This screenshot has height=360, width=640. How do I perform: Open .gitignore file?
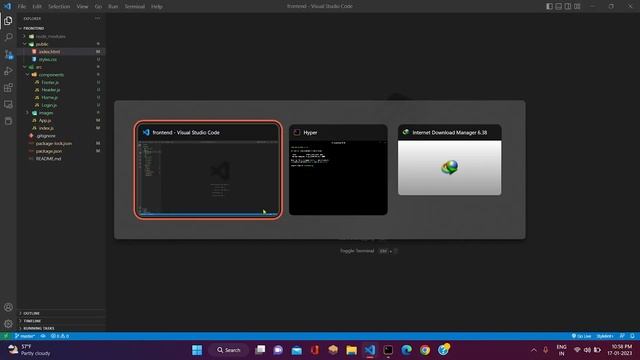(x=45, y=136)
